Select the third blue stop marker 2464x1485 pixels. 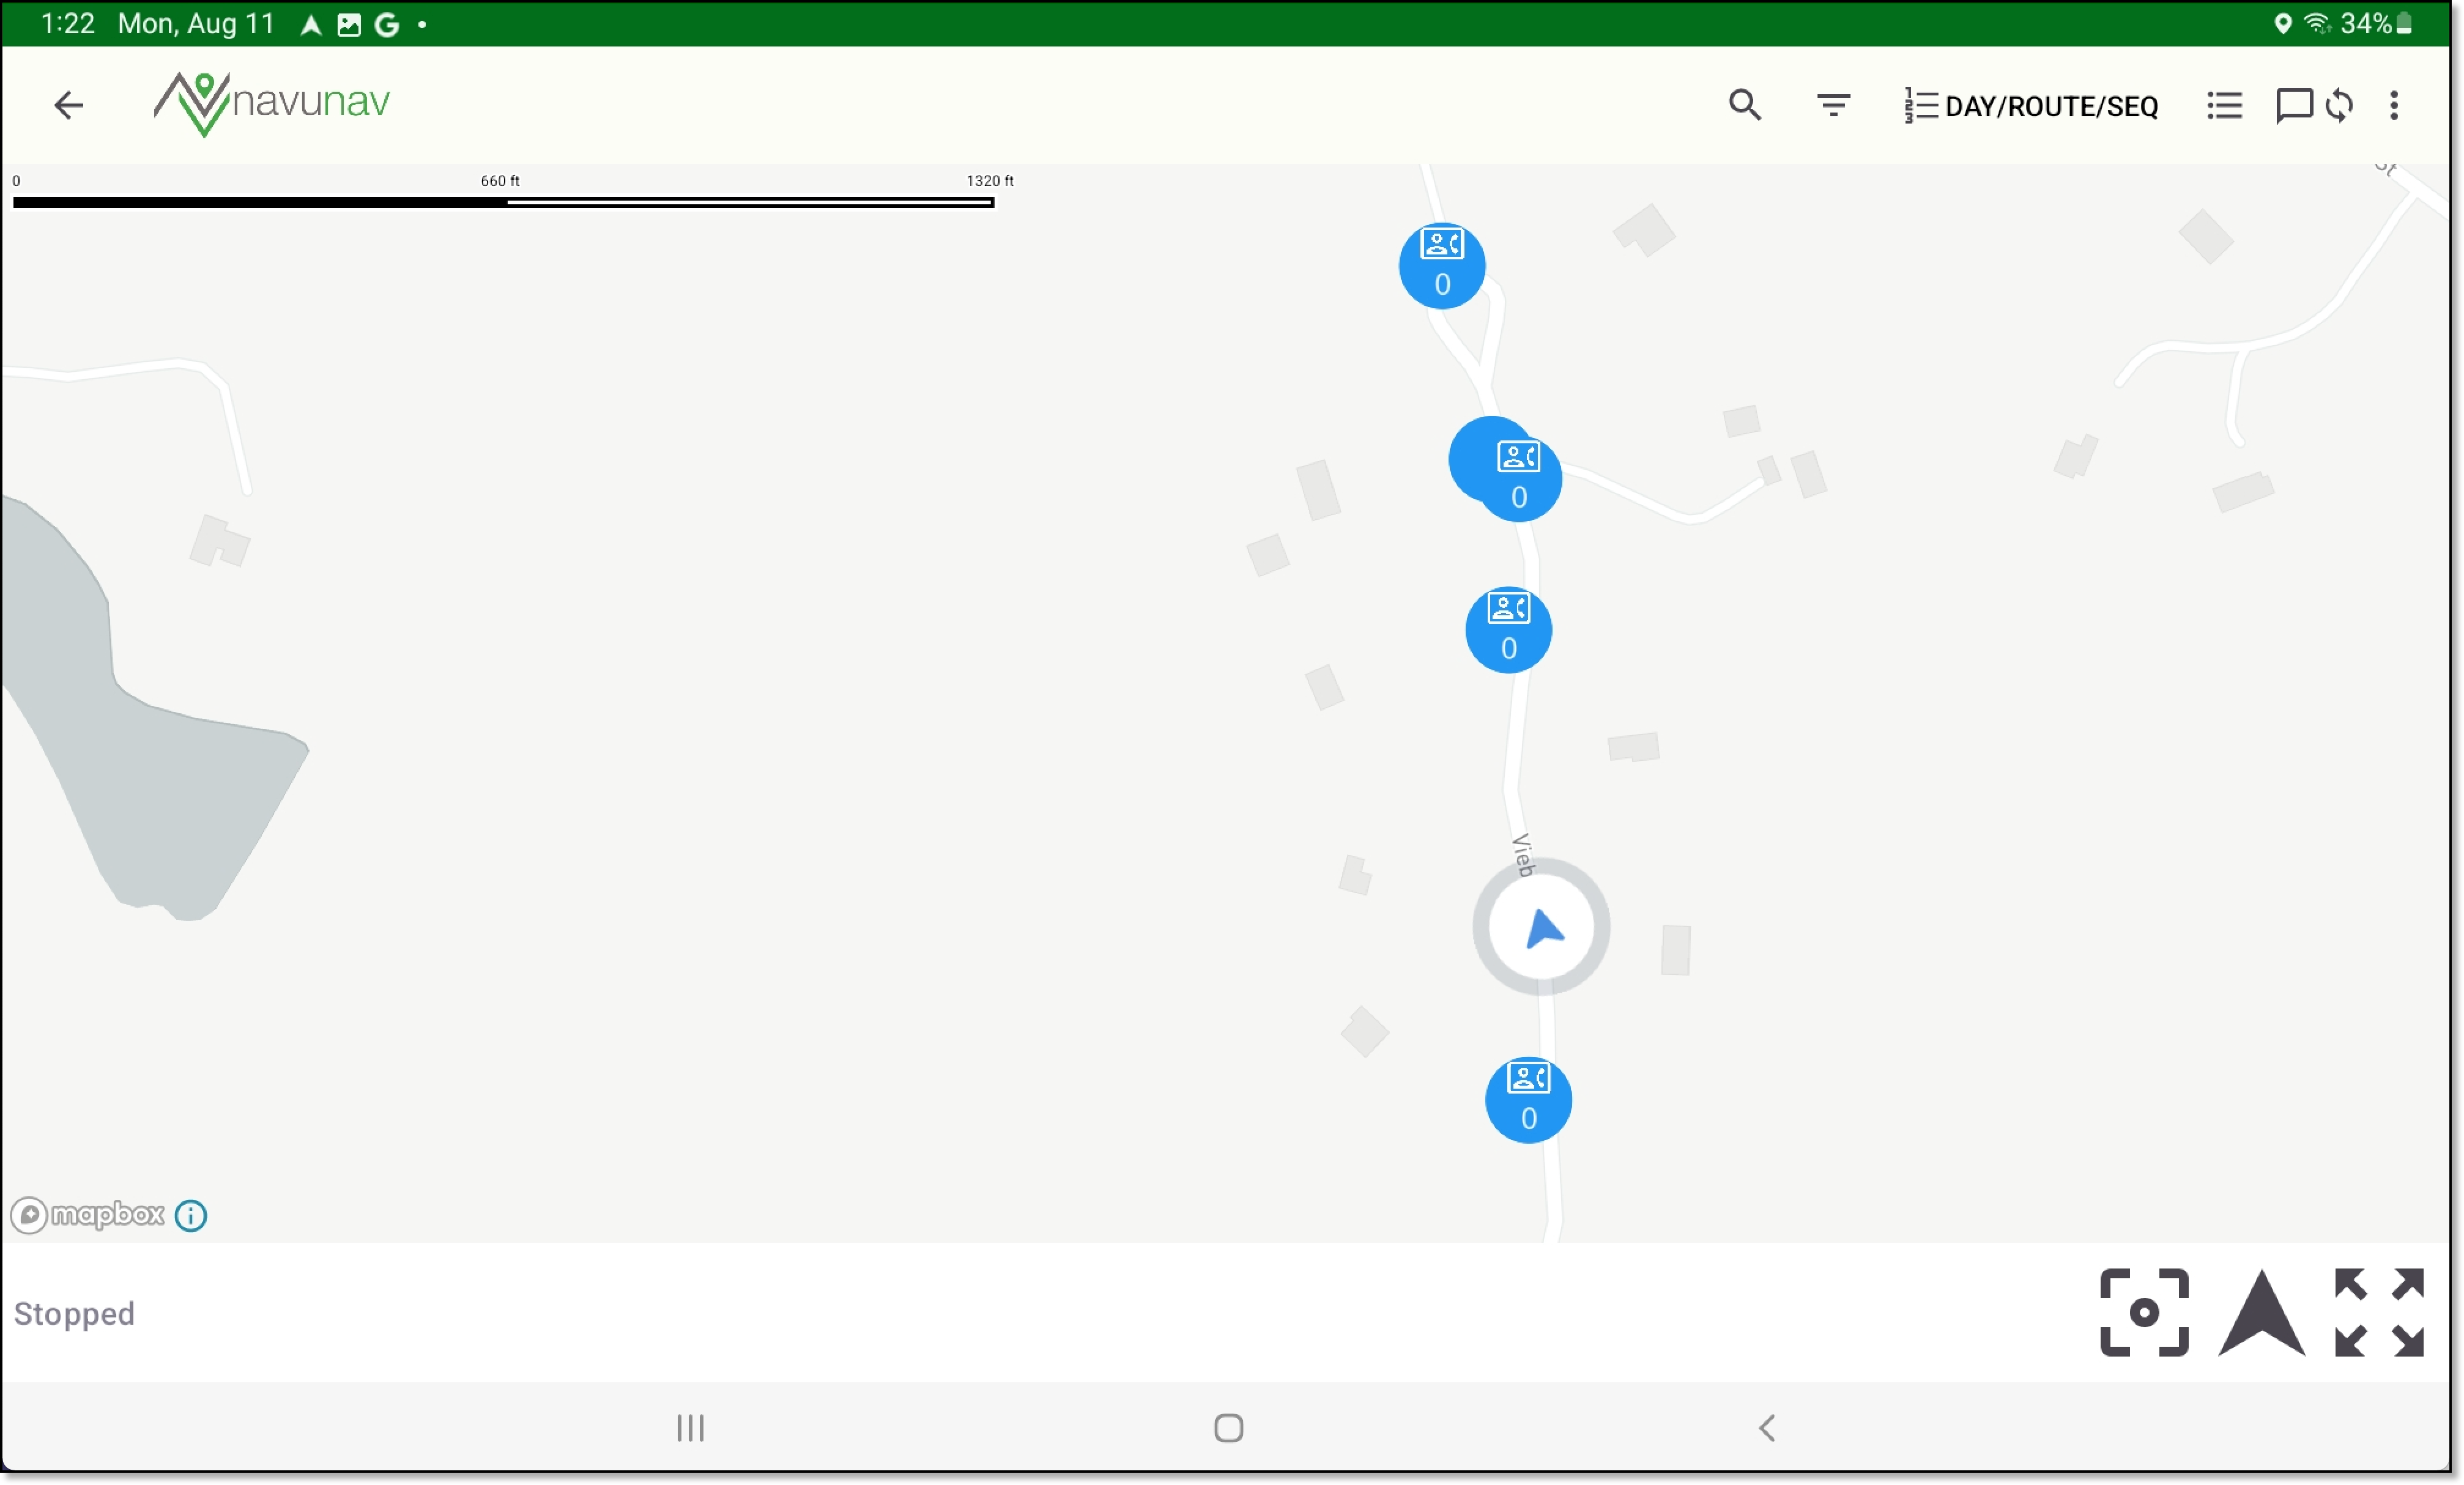coord(1509,630)
